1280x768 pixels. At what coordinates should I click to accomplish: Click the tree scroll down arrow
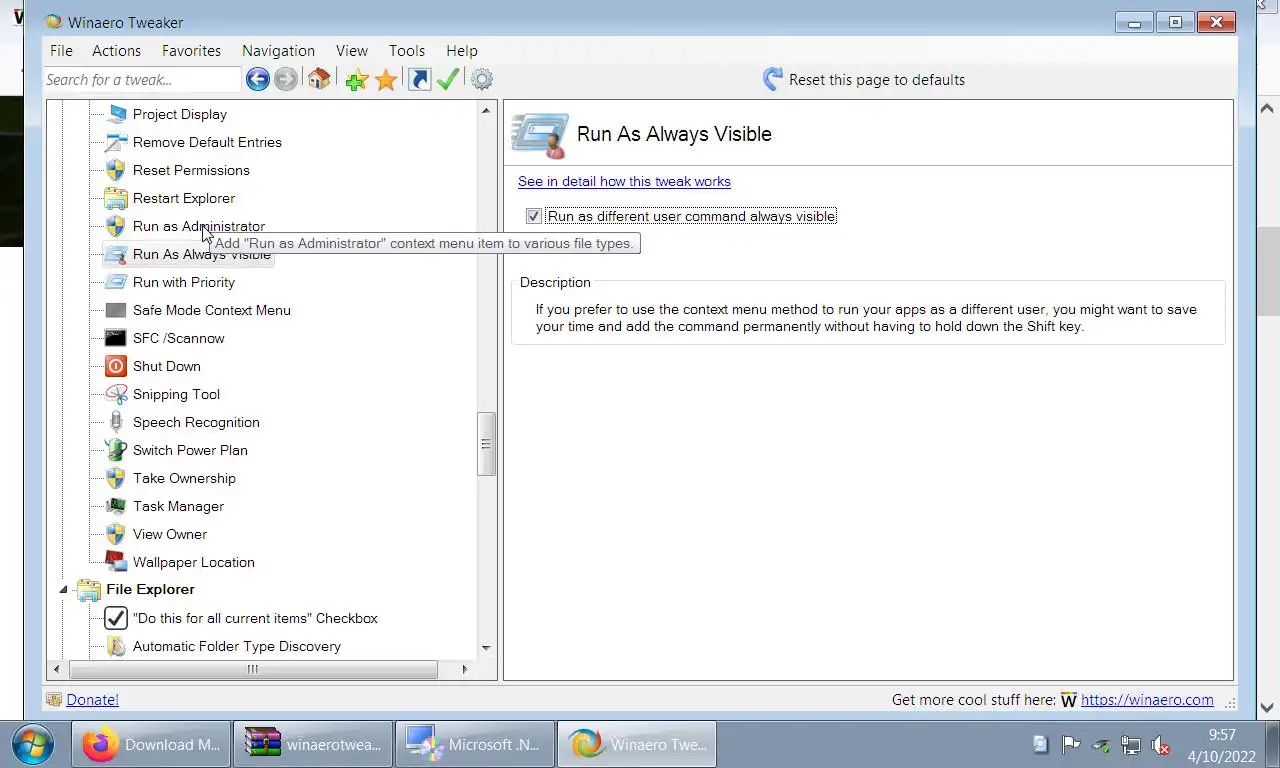tap(486, 648)
